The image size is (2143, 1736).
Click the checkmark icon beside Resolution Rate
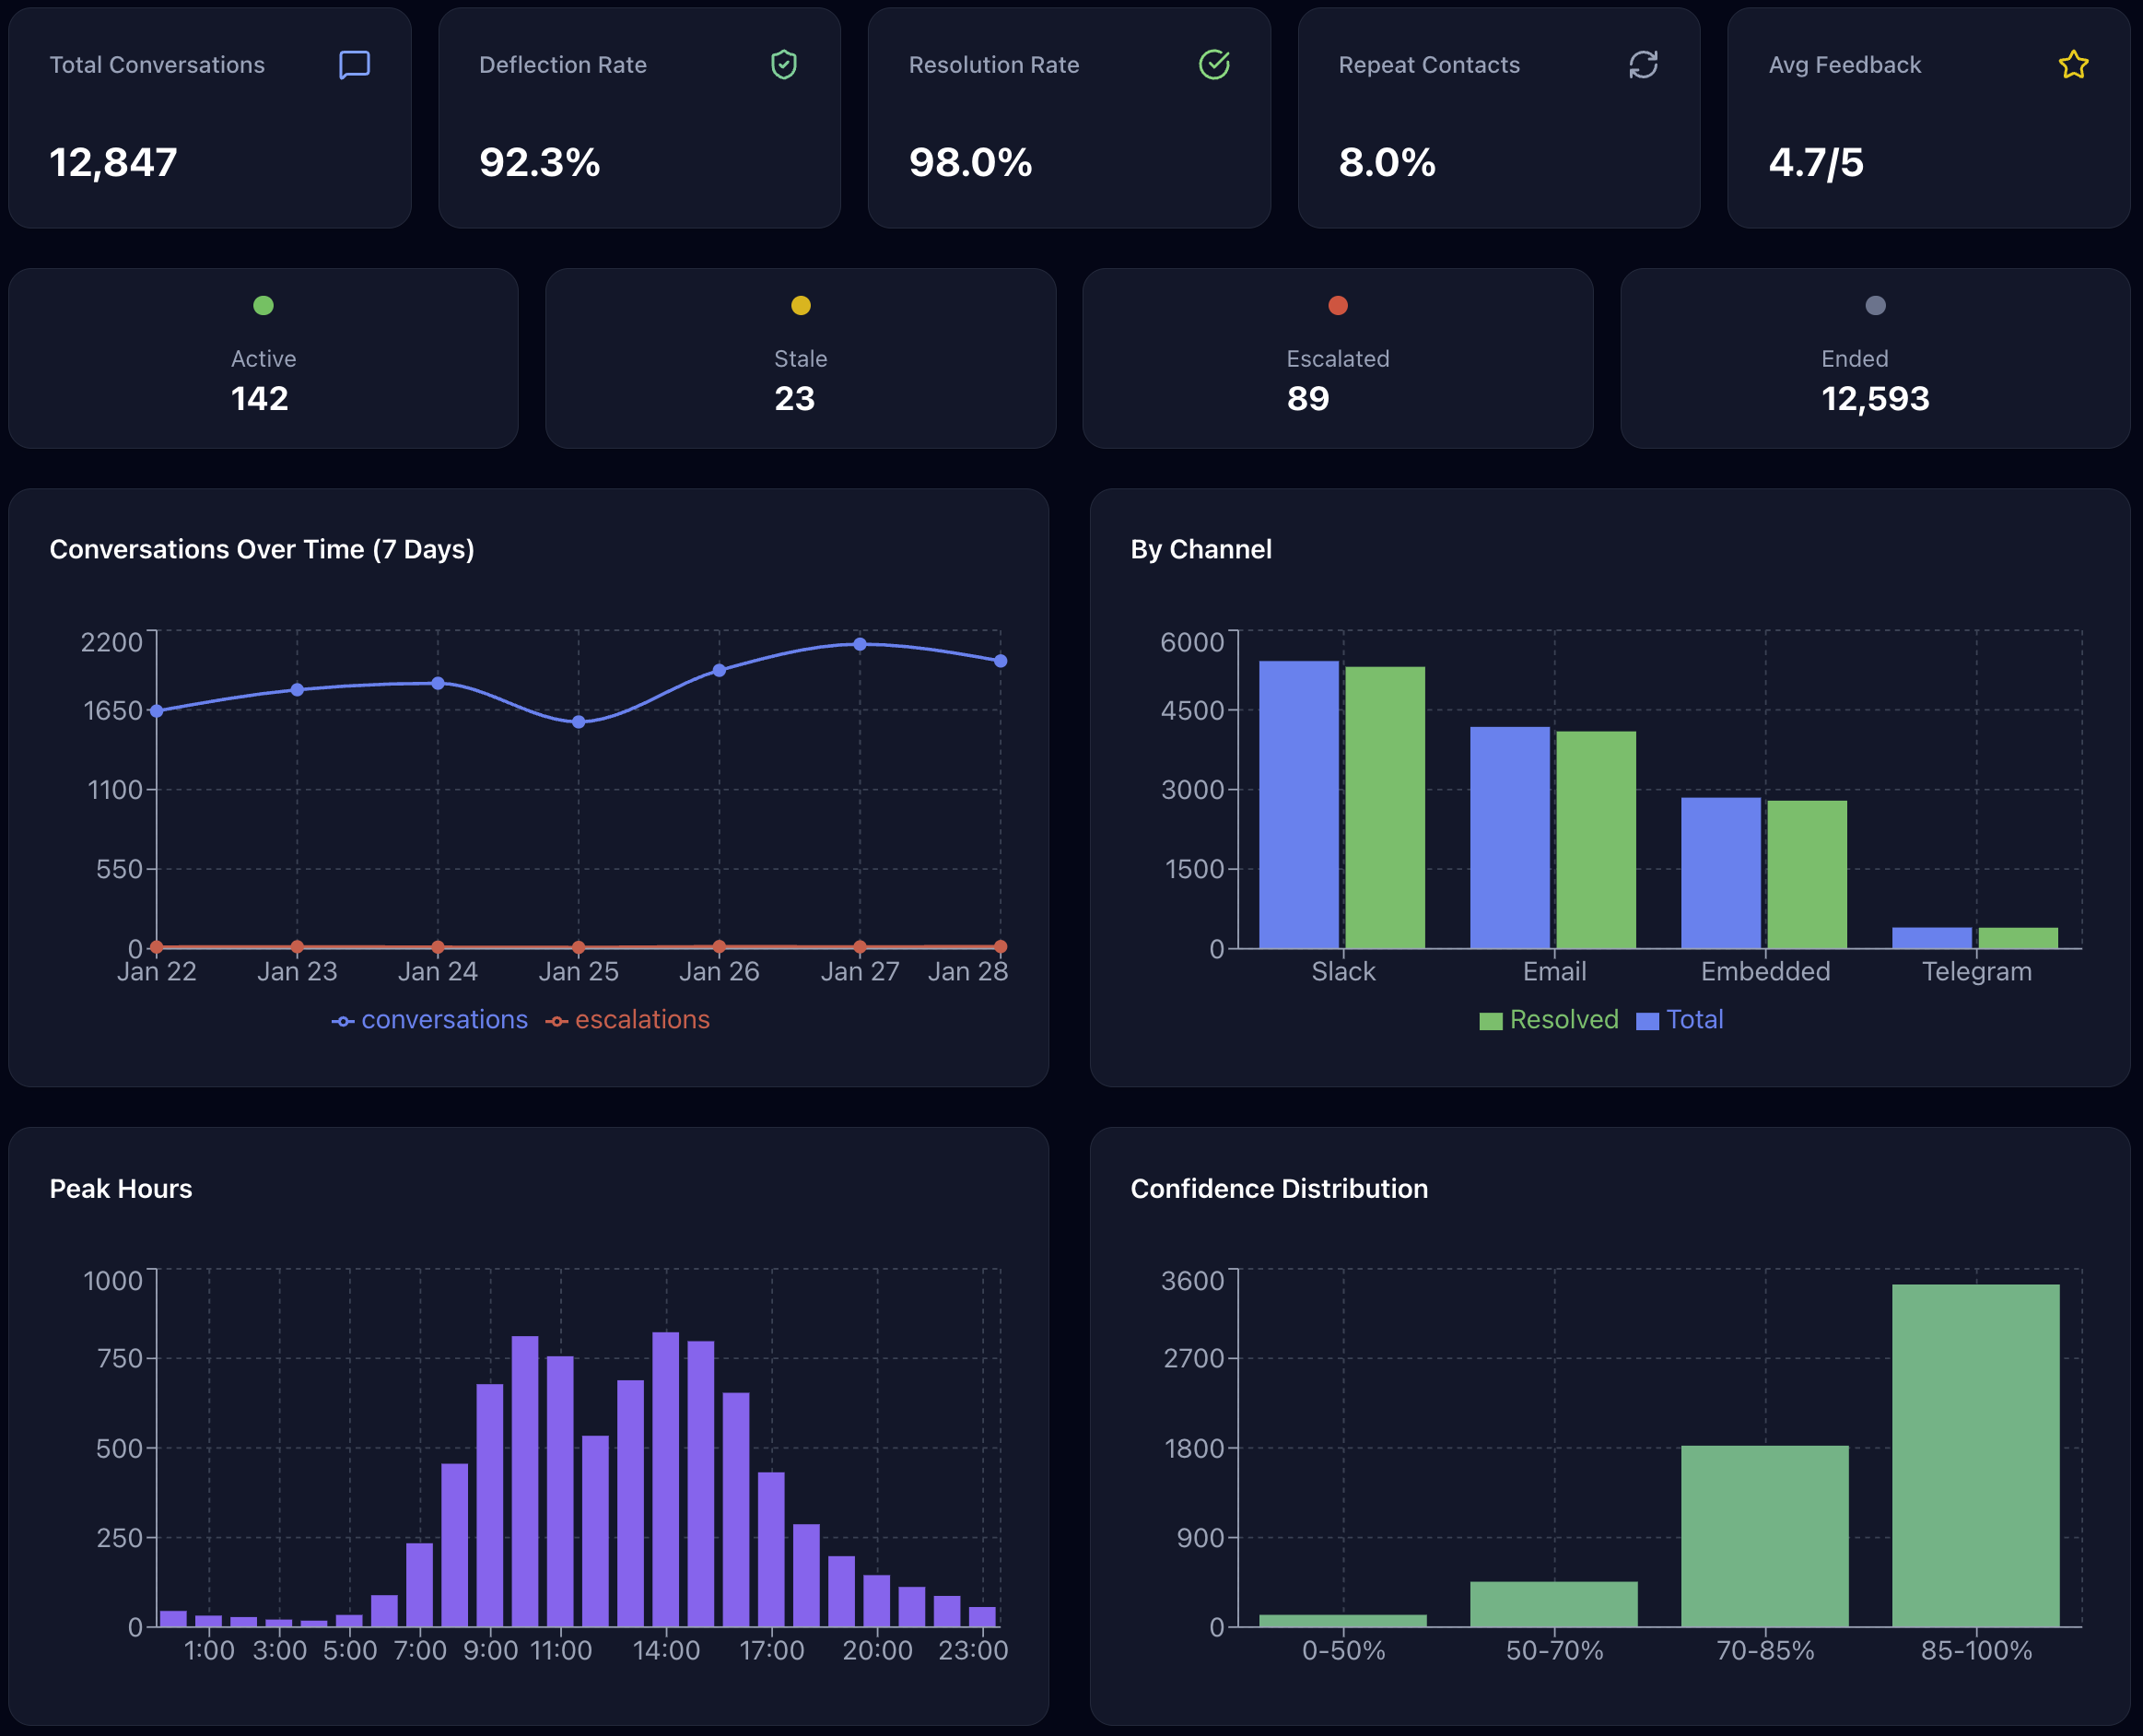pos(1215,65)
